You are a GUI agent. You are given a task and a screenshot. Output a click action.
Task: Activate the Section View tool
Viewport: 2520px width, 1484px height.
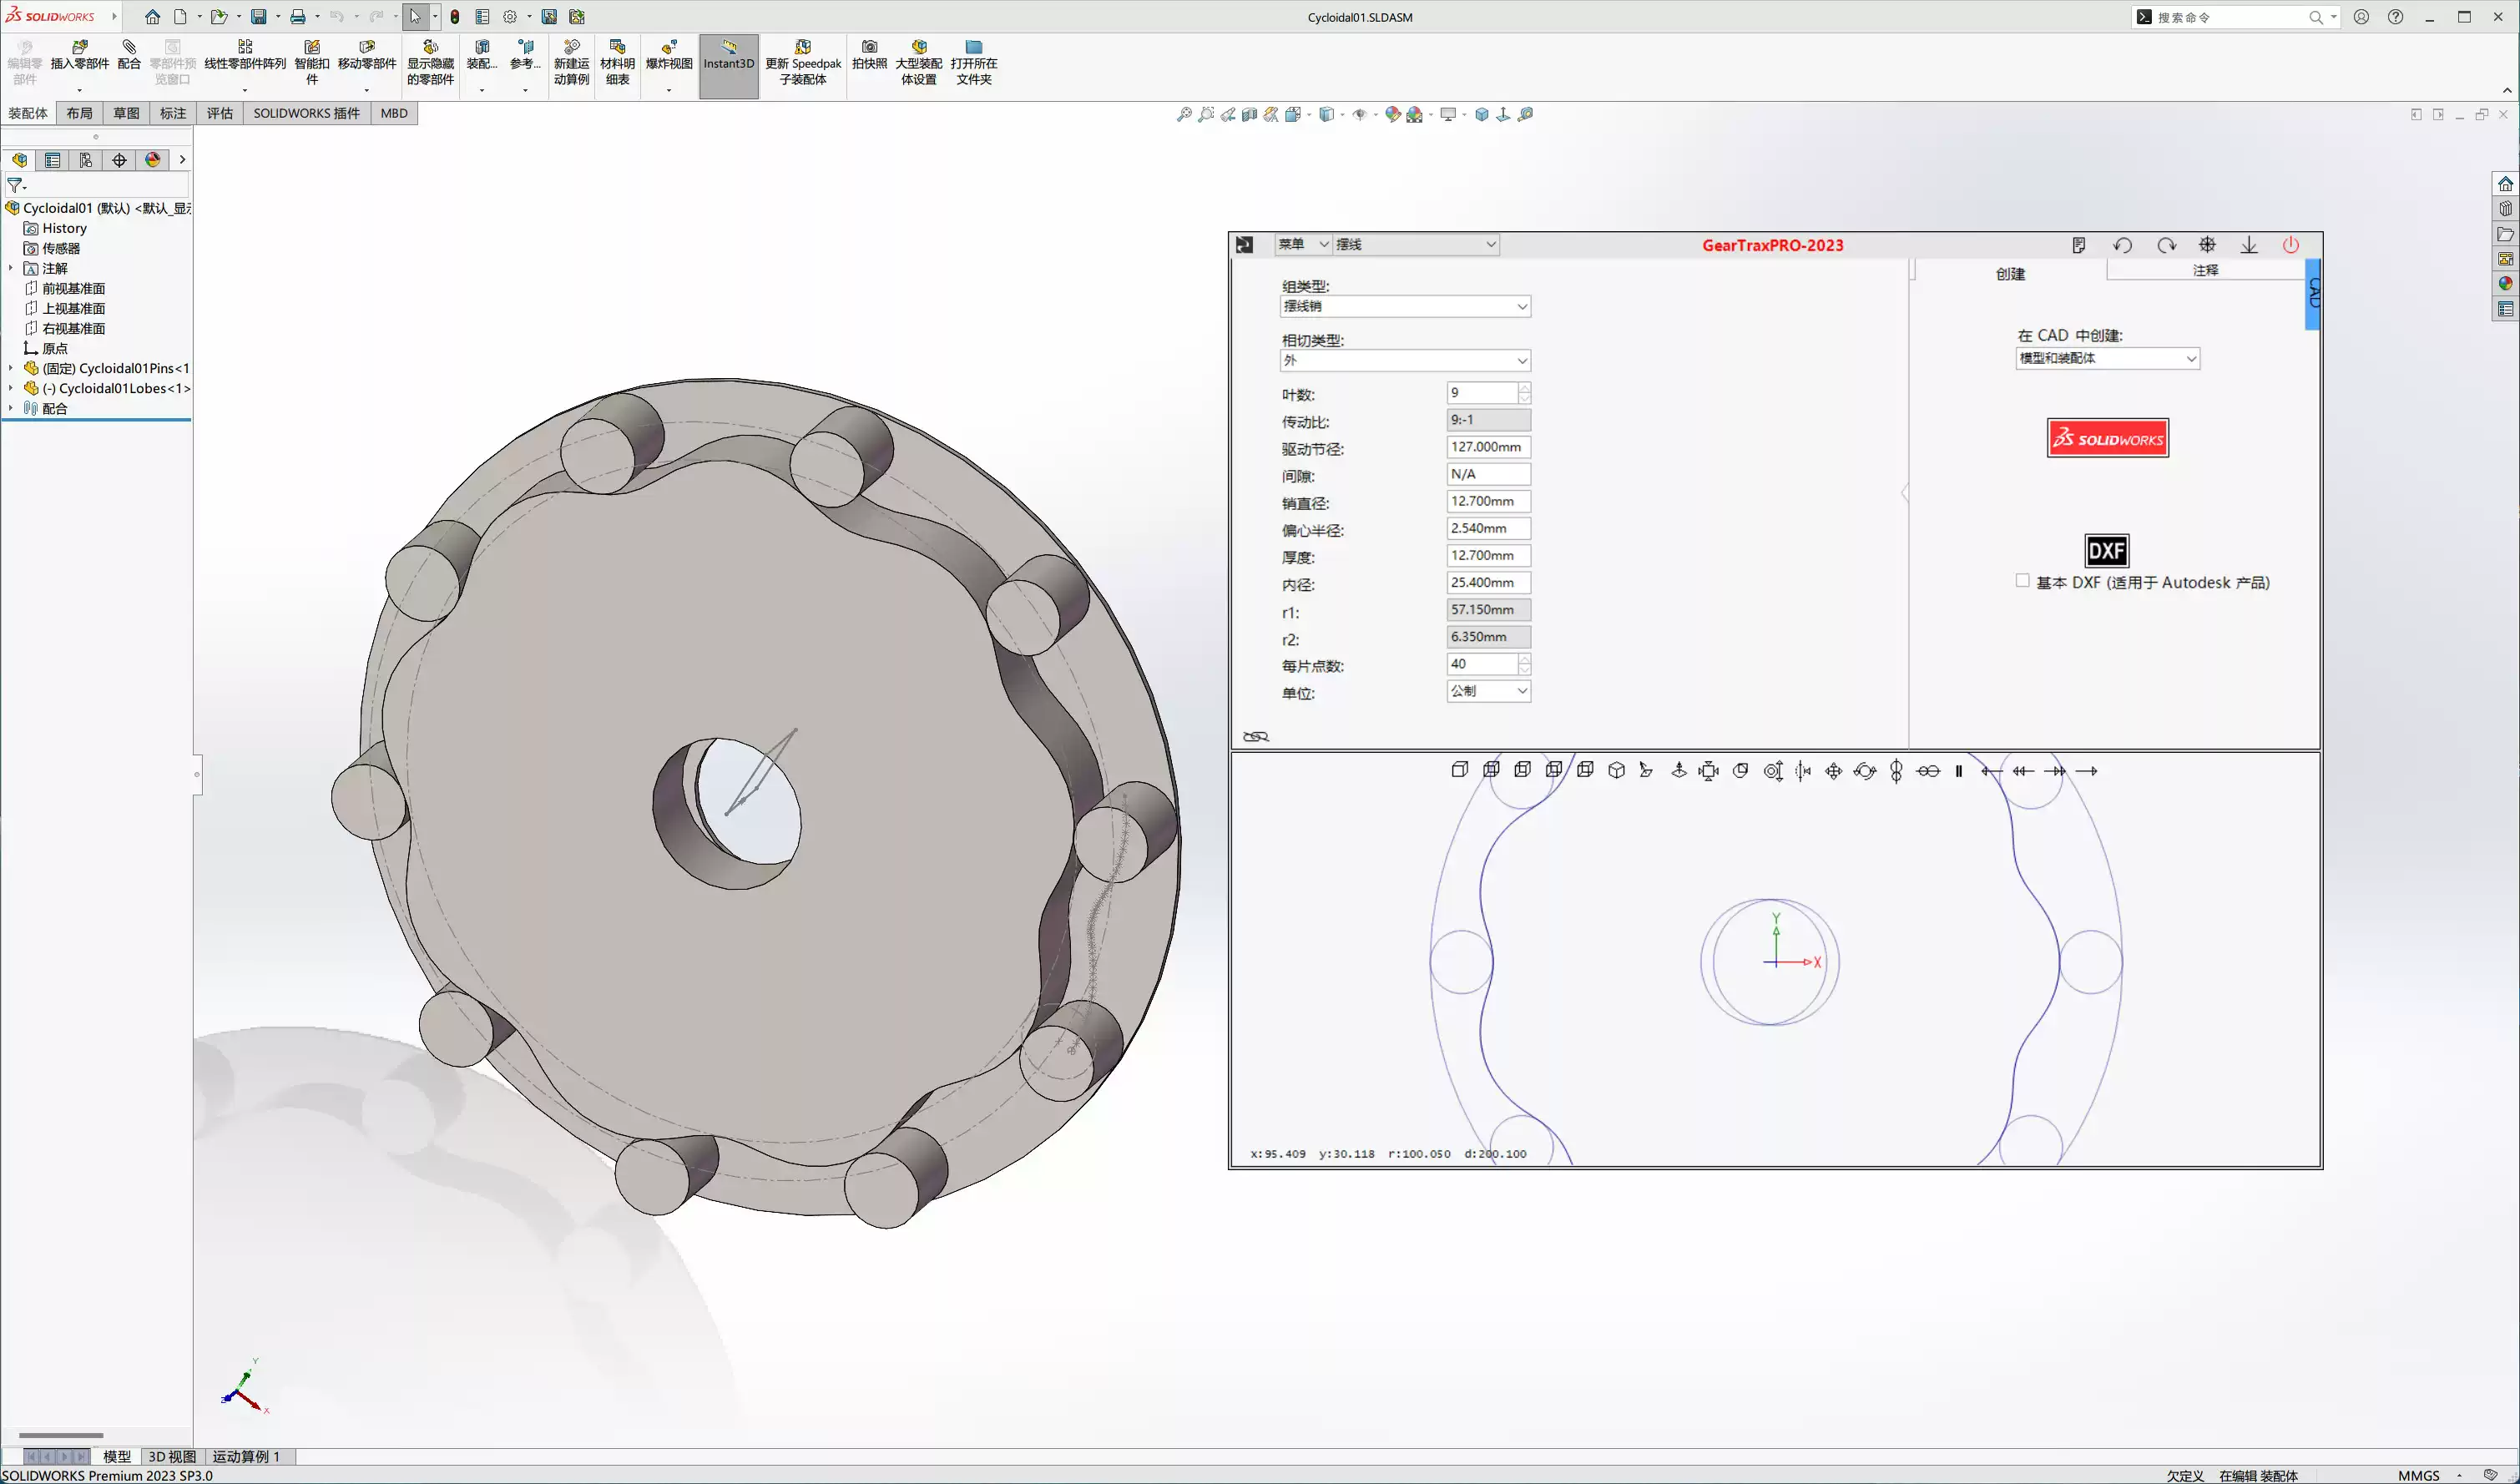coord(1247,114)
